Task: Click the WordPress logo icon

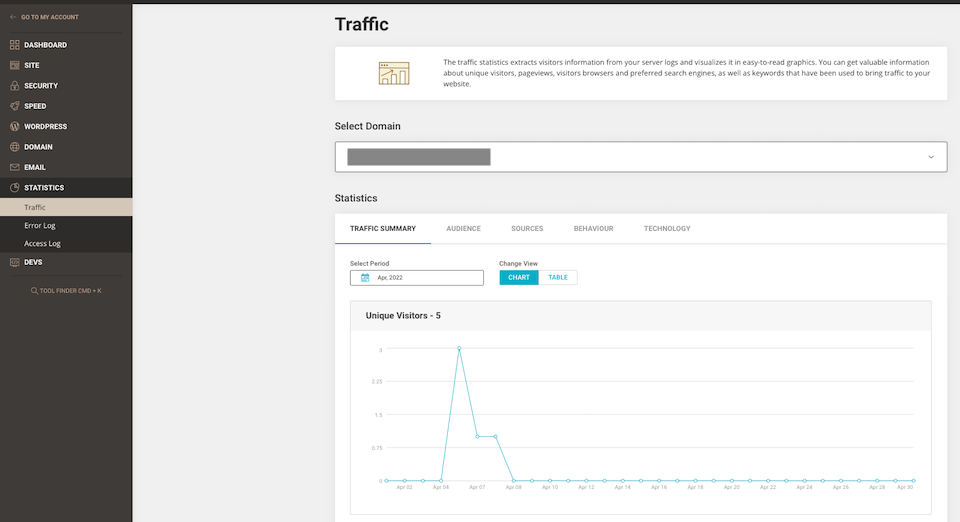Action: click(15, 126)
